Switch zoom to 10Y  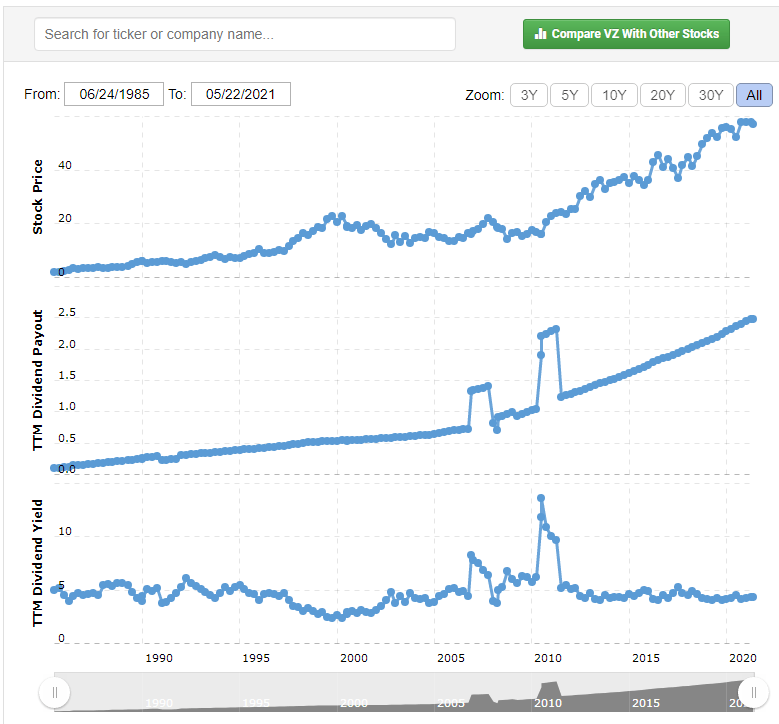click(x=614, y=95)
